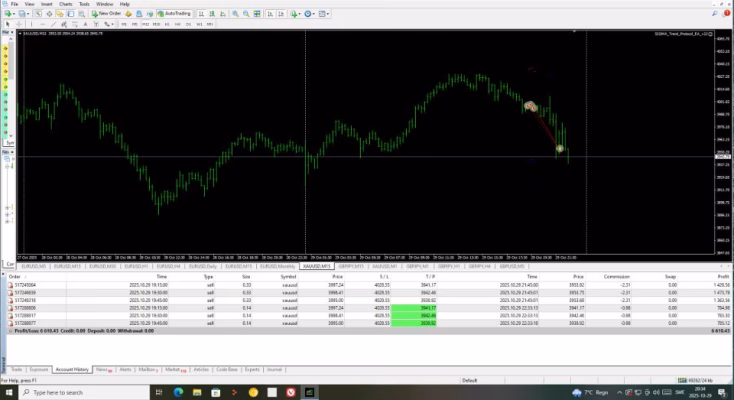
Task: Toggle Chart Shift on the toolbar
Action: [x=281, y=14]
